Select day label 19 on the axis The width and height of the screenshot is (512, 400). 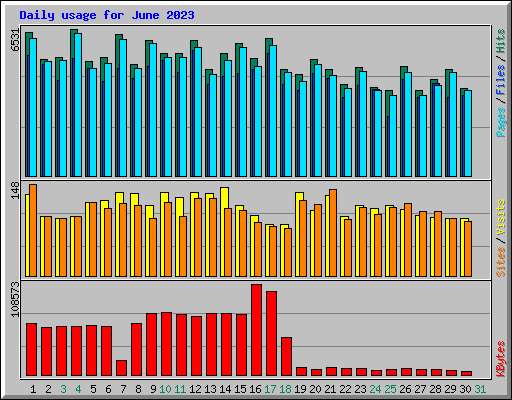300,389
